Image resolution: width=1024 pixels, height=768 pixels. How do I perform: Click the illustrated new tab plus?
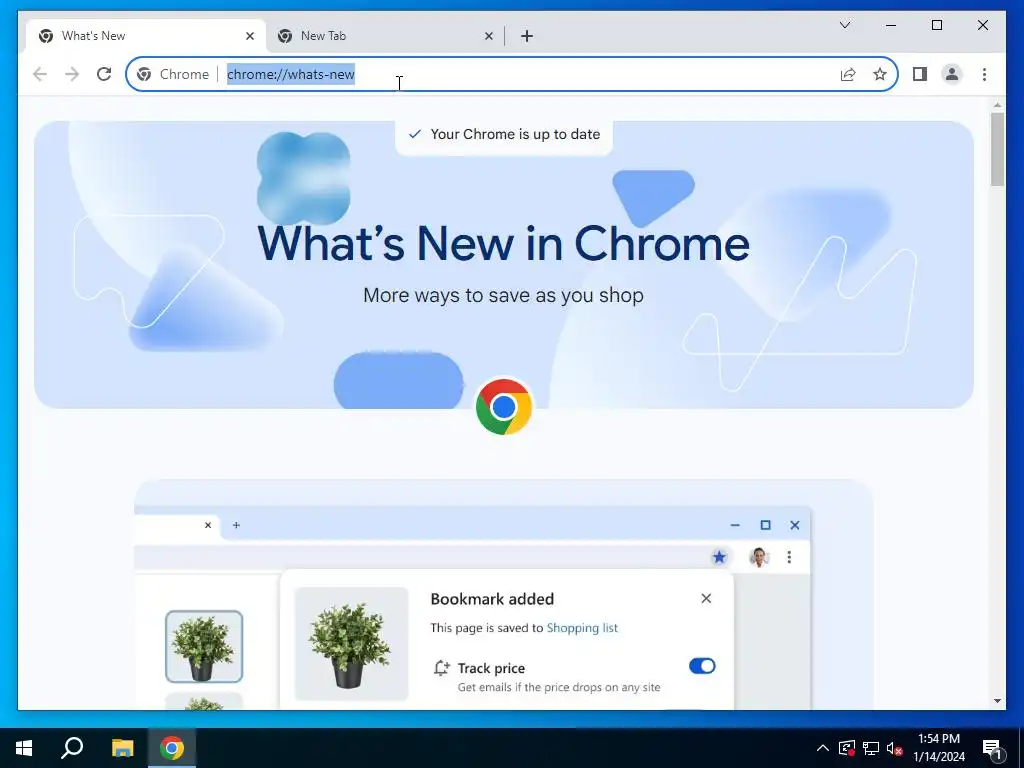(x=236, y=525)
